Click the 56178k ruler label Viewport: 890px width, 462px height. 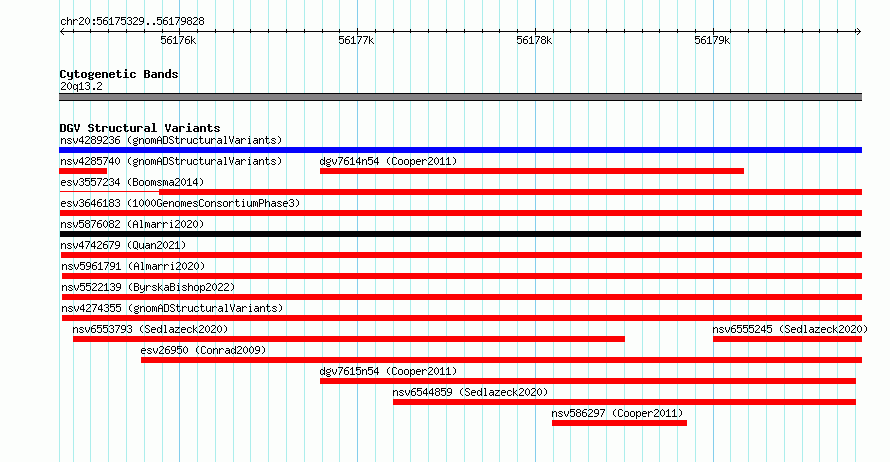pos(534,40)
